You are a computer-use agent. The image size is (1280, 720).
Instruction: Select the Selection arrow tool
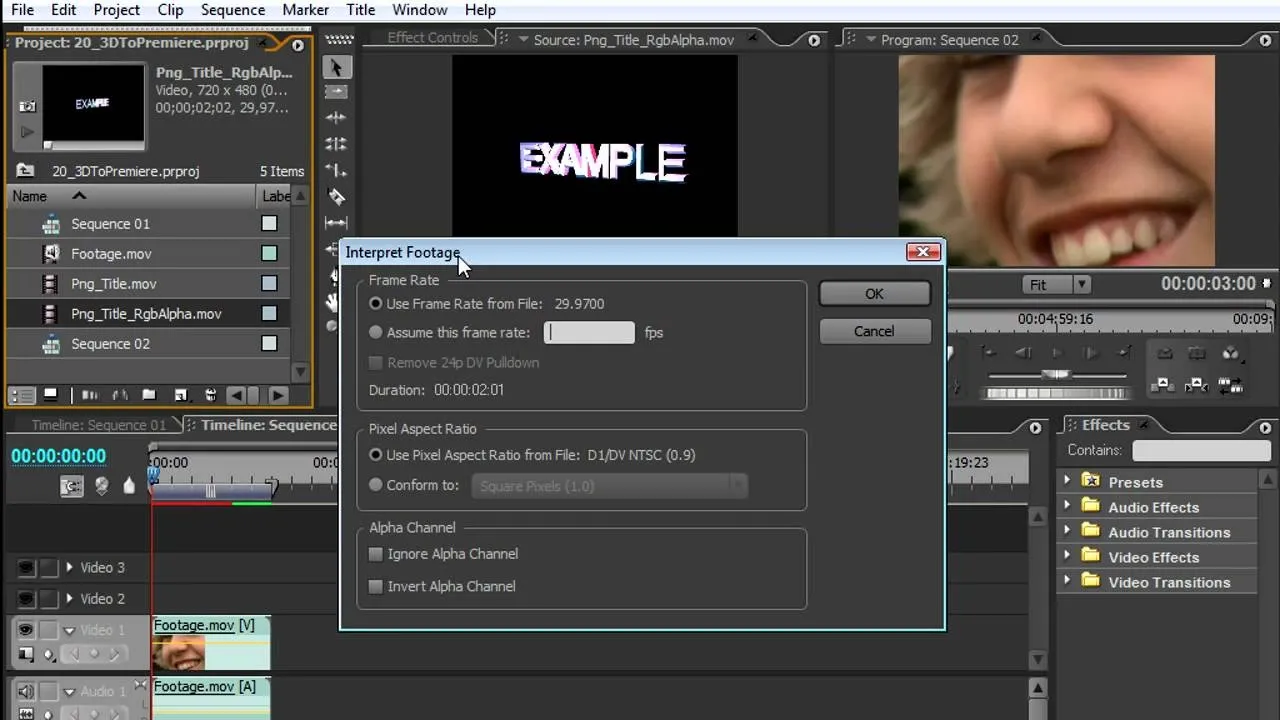point(336,67)
